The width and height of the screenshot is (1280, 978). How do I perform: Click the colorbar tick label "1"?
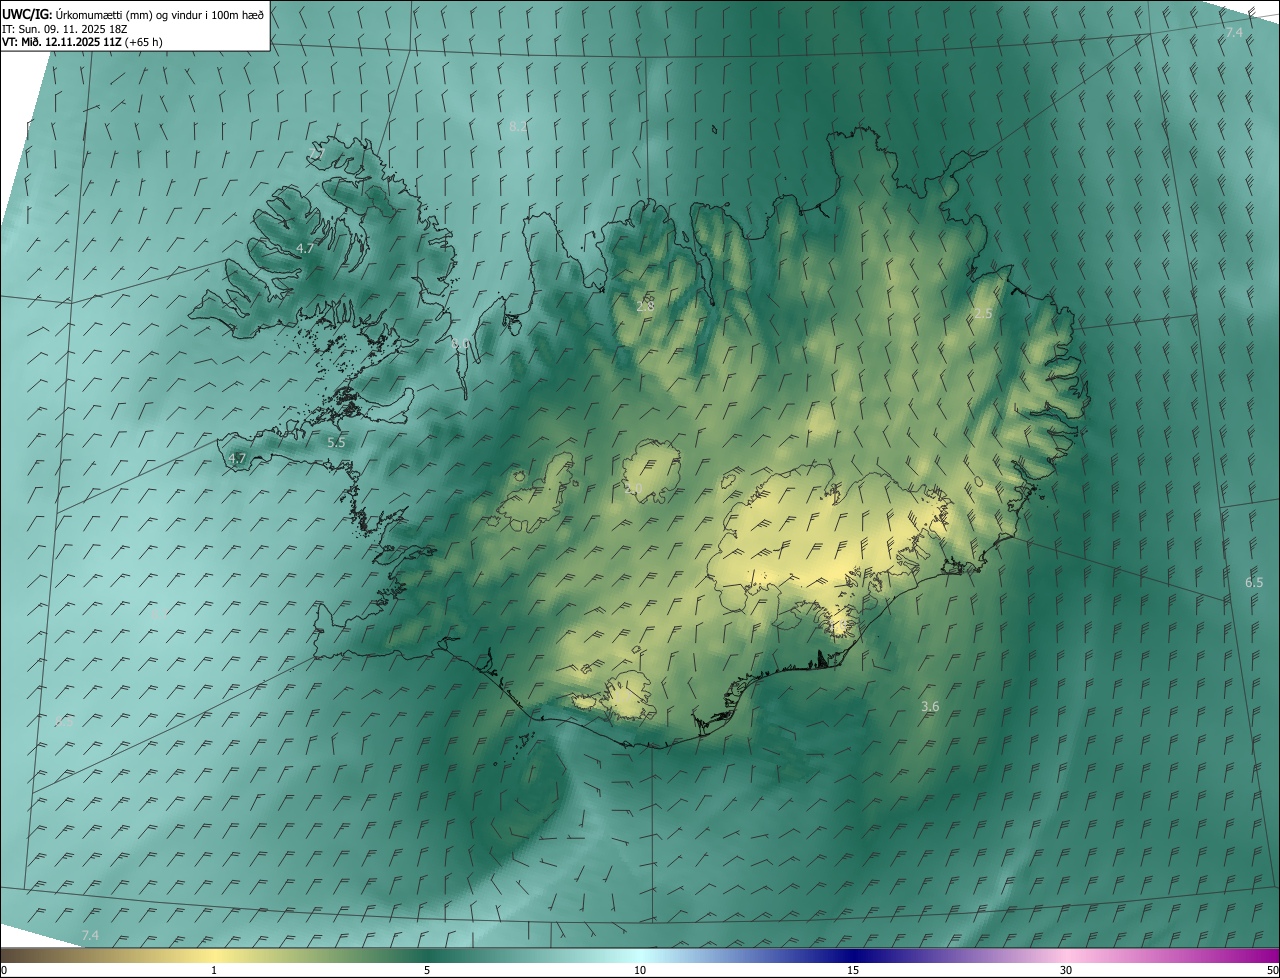point(214,971)
